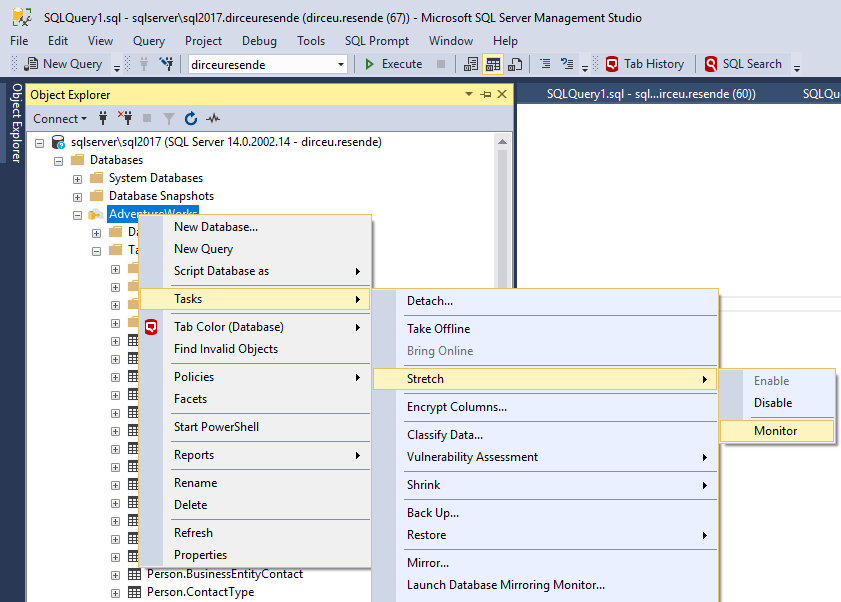Open the SQL Prompt menu
This screenshot has width=841, height=602.
click(x=377, y=41)
